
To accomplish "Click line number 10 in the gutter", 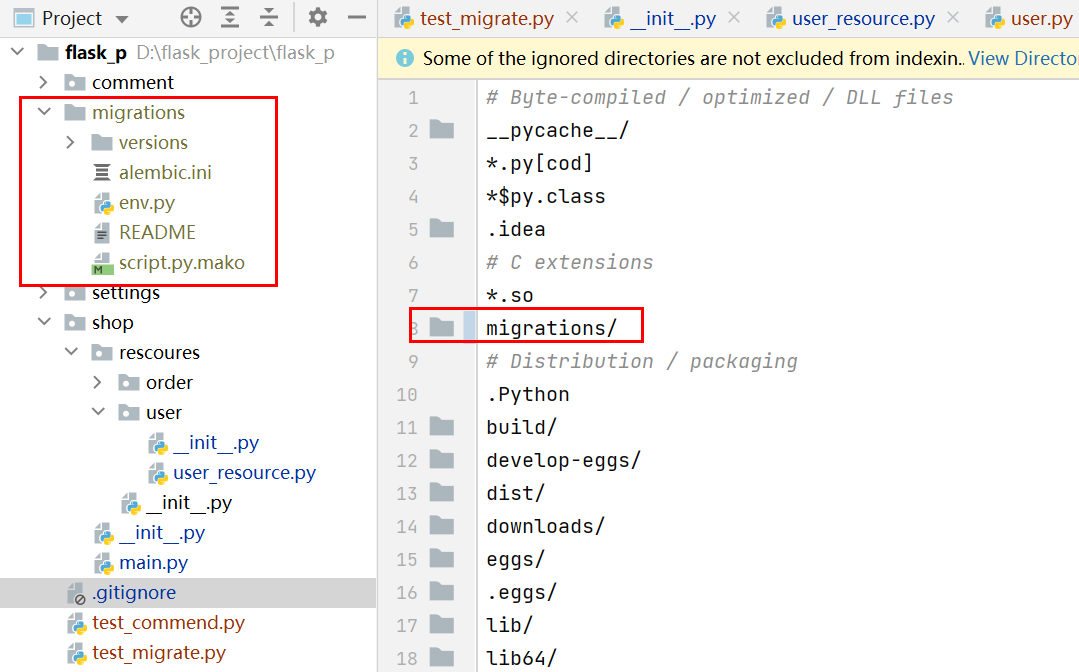I will click(407, 395).
